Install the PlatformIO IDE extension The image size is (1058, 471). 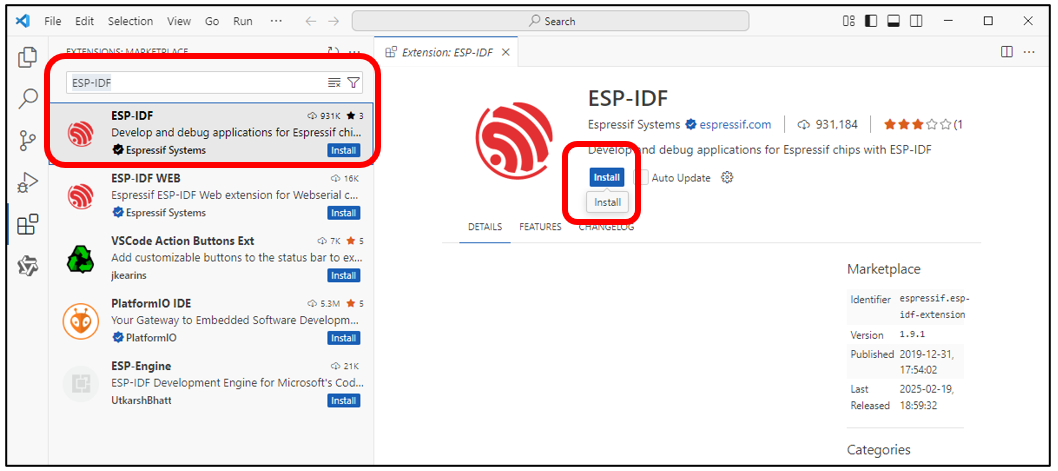tap(343, 338)
